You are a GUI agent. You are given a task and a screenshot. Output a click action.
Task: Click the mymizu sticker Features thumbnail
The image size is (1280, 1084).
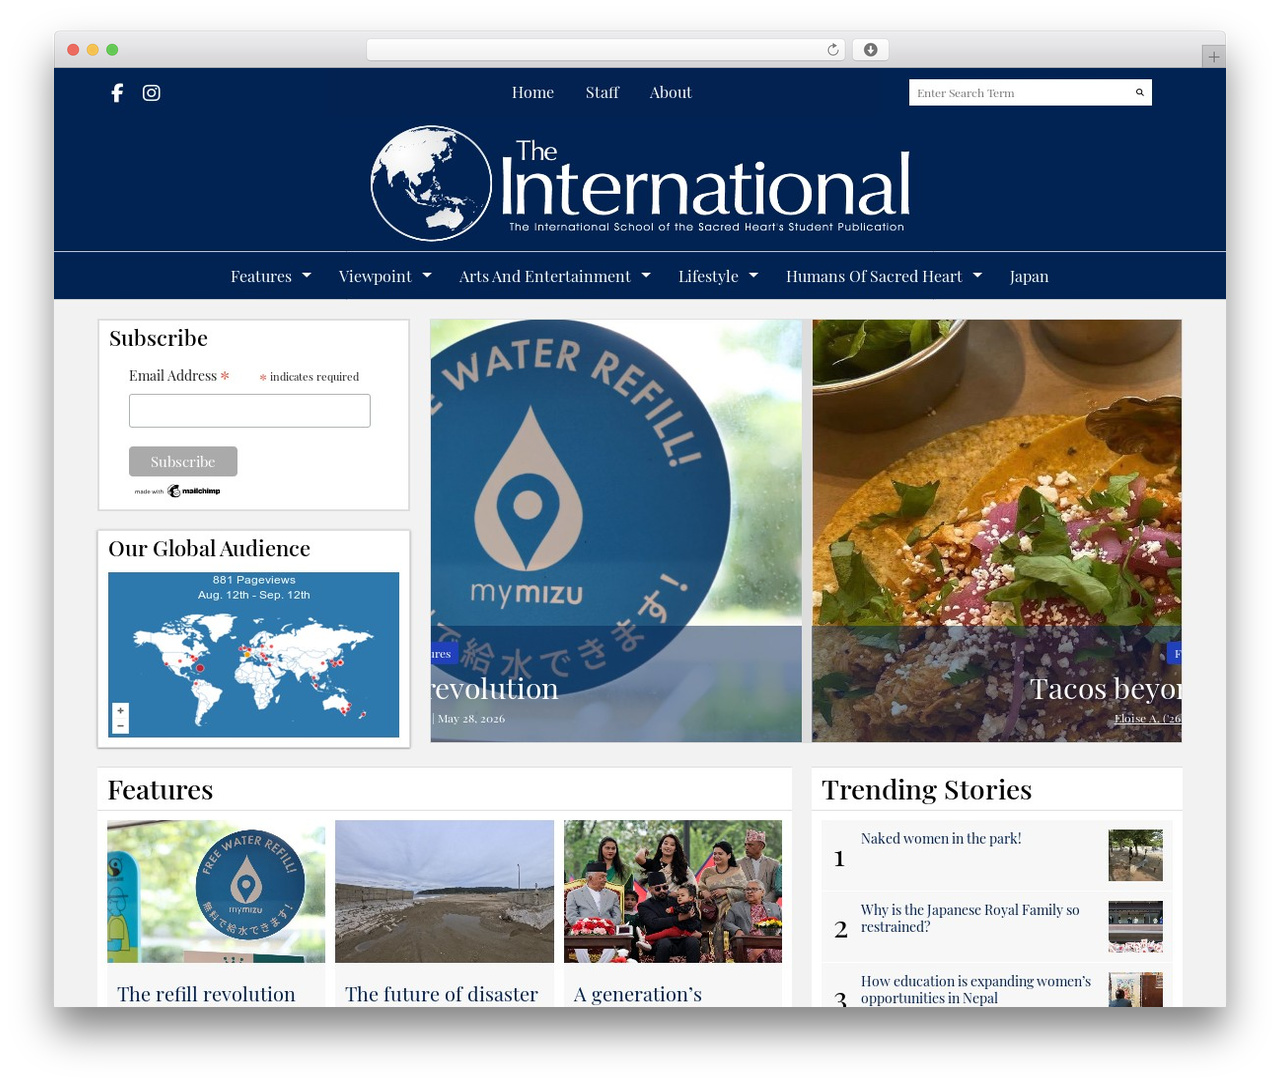click(x=216, y=892)
